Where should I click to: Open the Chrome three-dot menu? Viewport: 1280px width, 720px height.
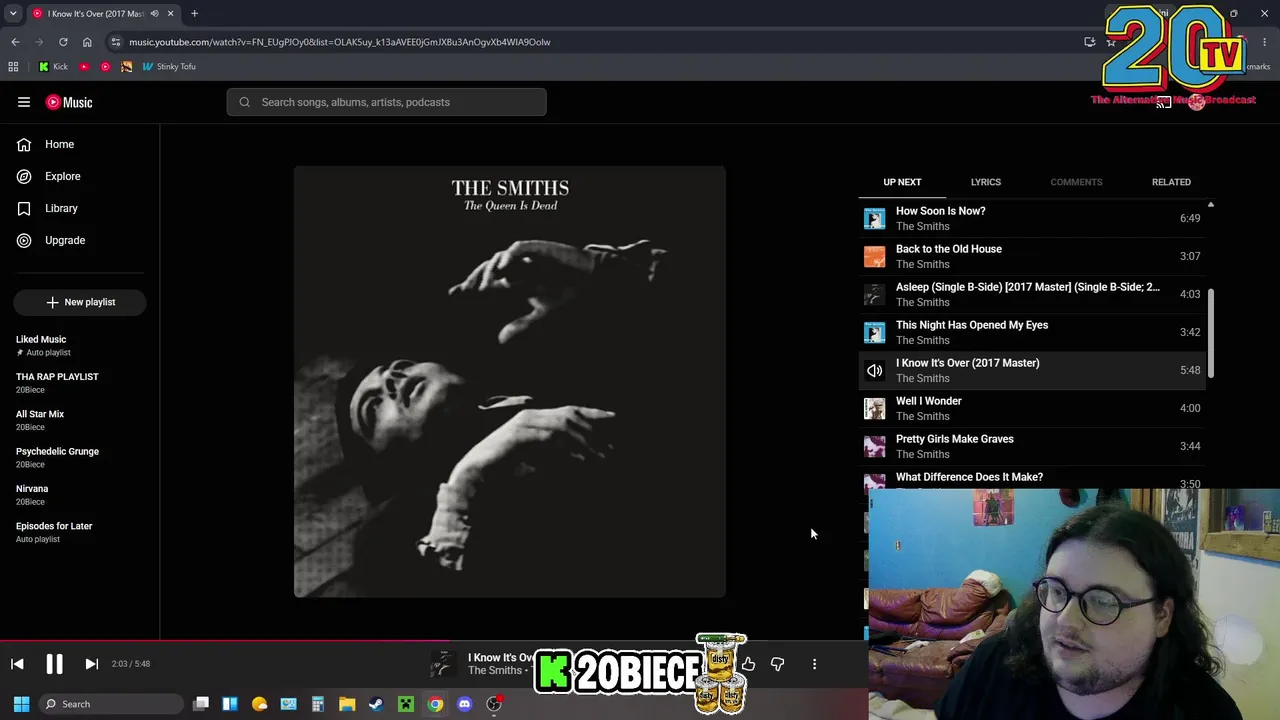pos(1266,42)
